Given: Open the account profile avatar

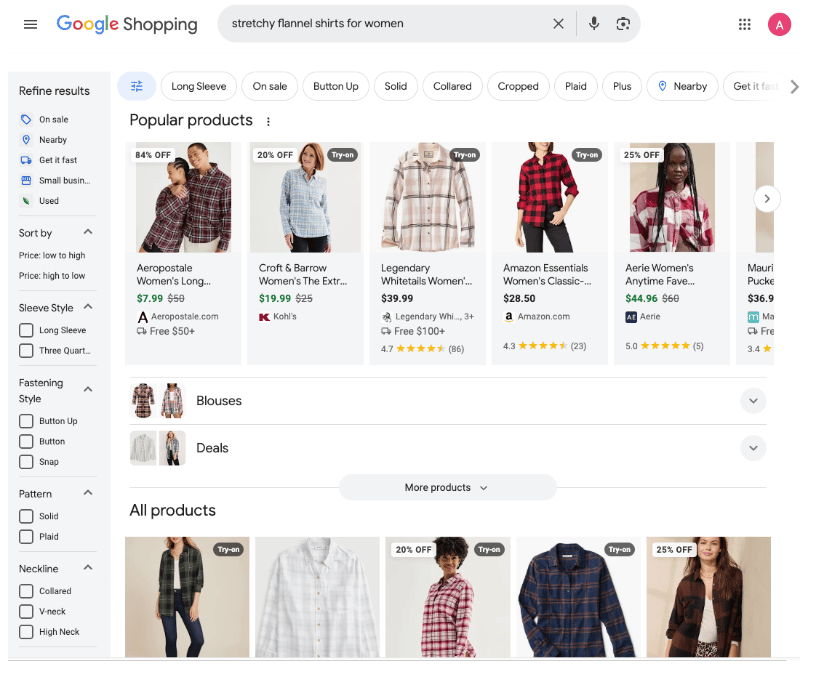Looking at the screenshot, I should click(x=779, y=24).
